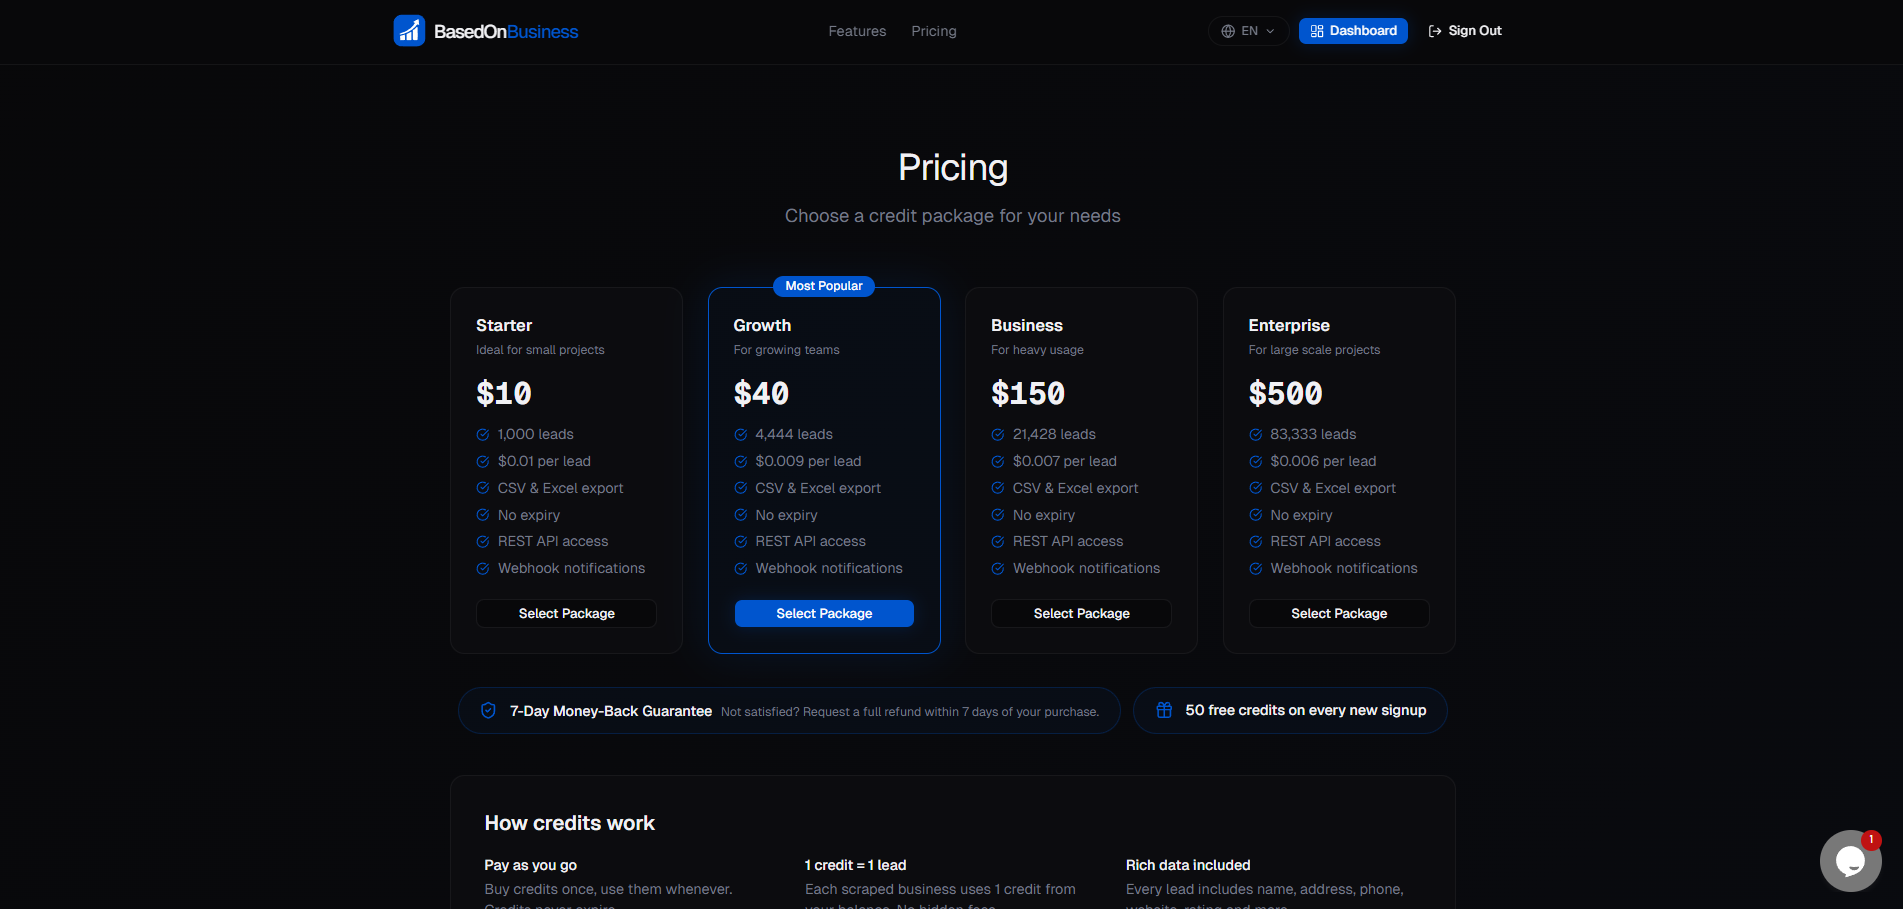Viewport: 1903px width, 909px height.
Task: Open the chat support bubble
Action: tap(1851, 861)
